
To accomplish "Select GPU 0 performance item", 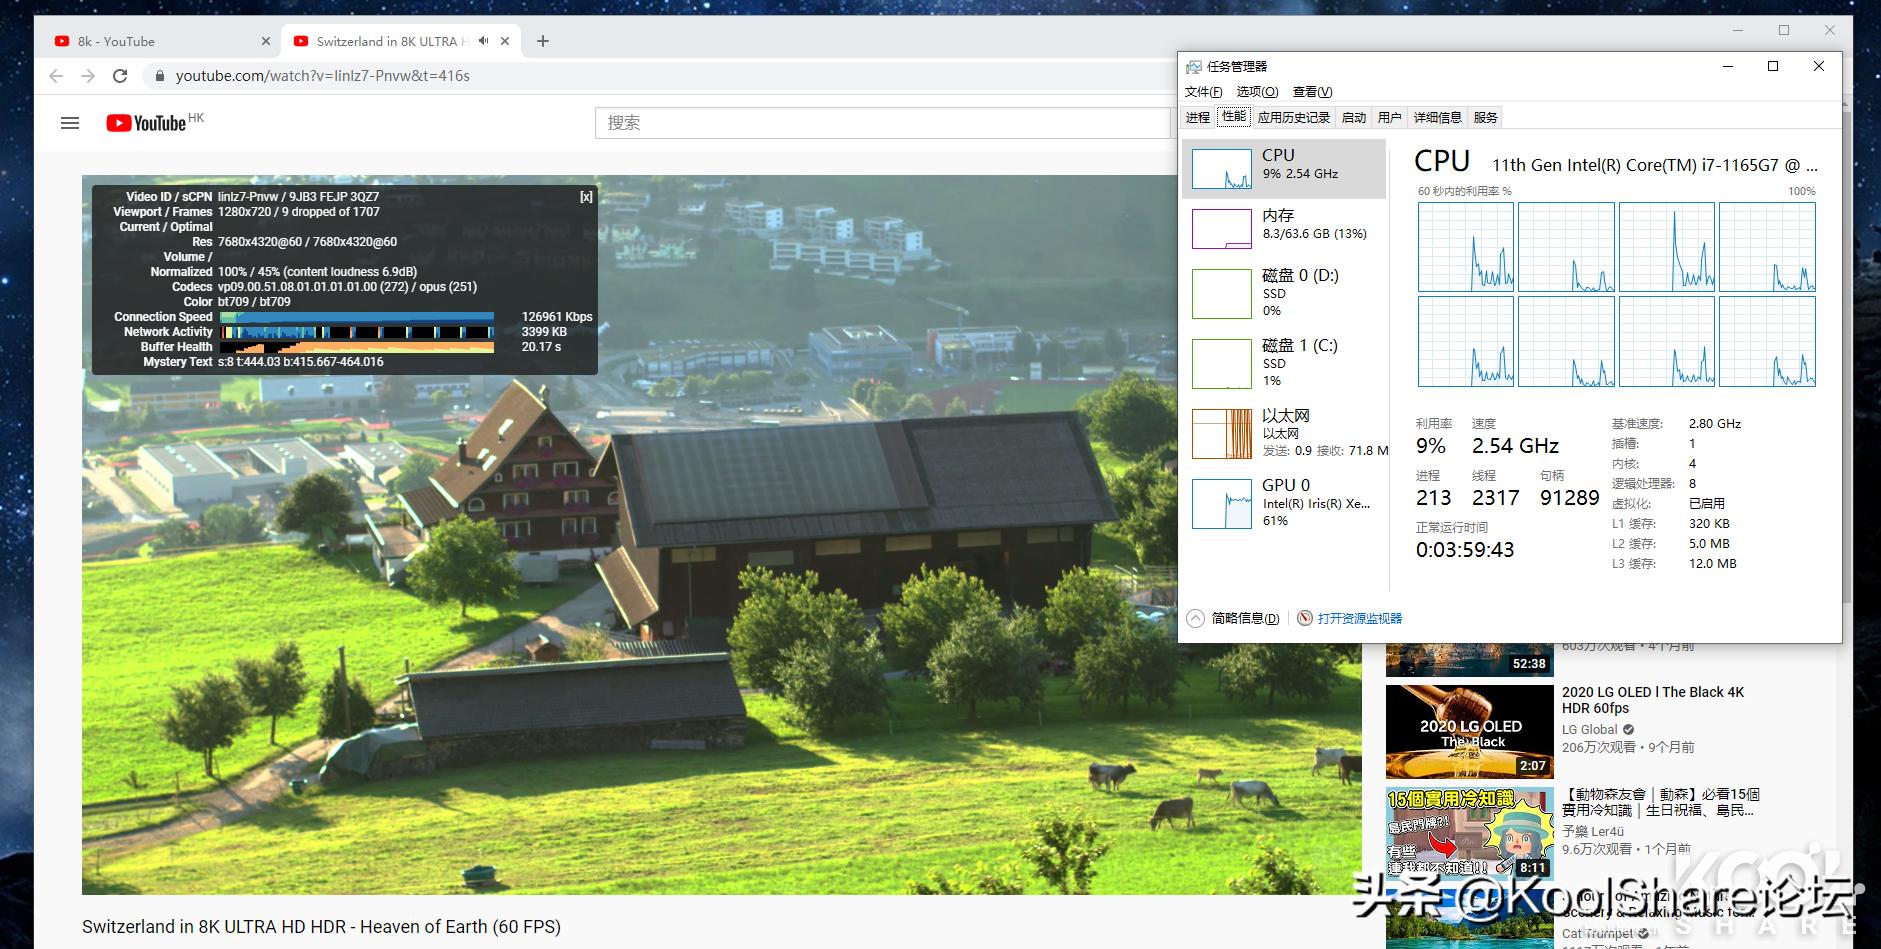I will (1284, 503).
